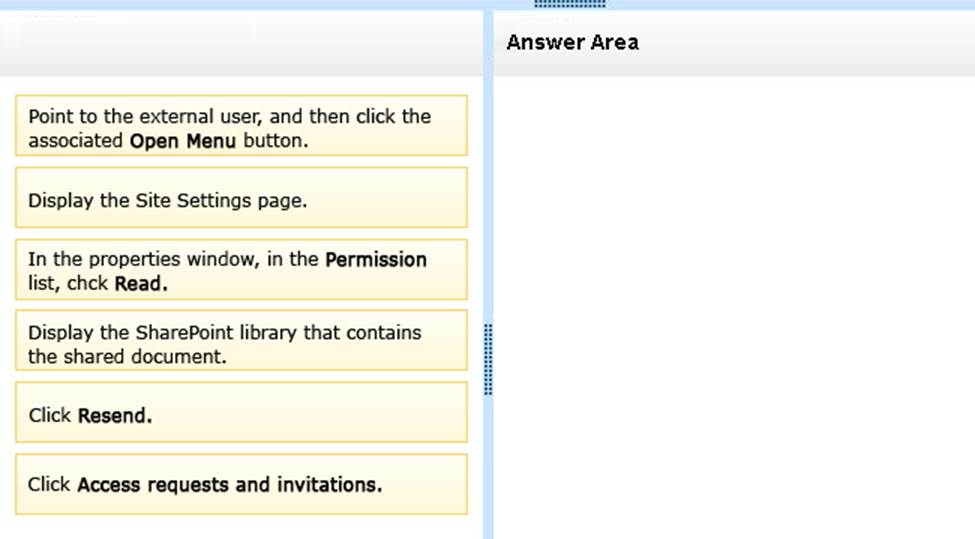975x539 pixels.
Task: Select the 'In the properties window' step
Action: tap(241, 270)
